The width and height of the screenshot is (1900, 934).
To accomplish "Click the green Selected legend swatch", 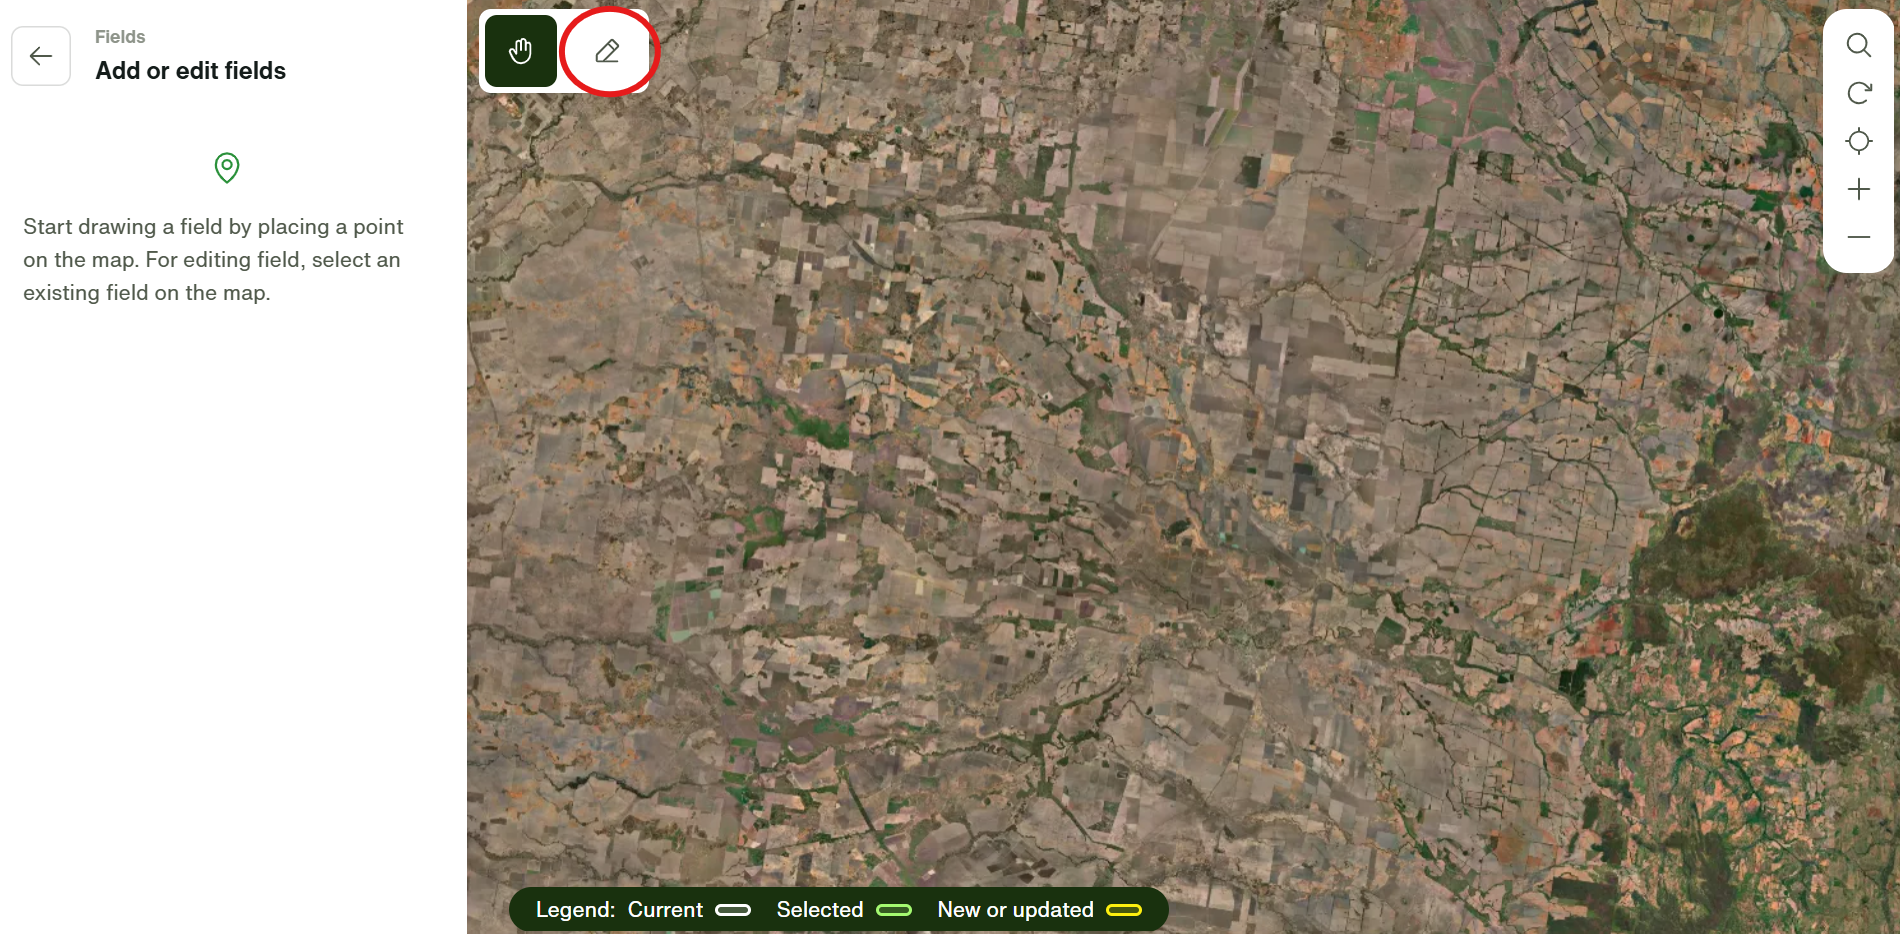I will 893,910.
